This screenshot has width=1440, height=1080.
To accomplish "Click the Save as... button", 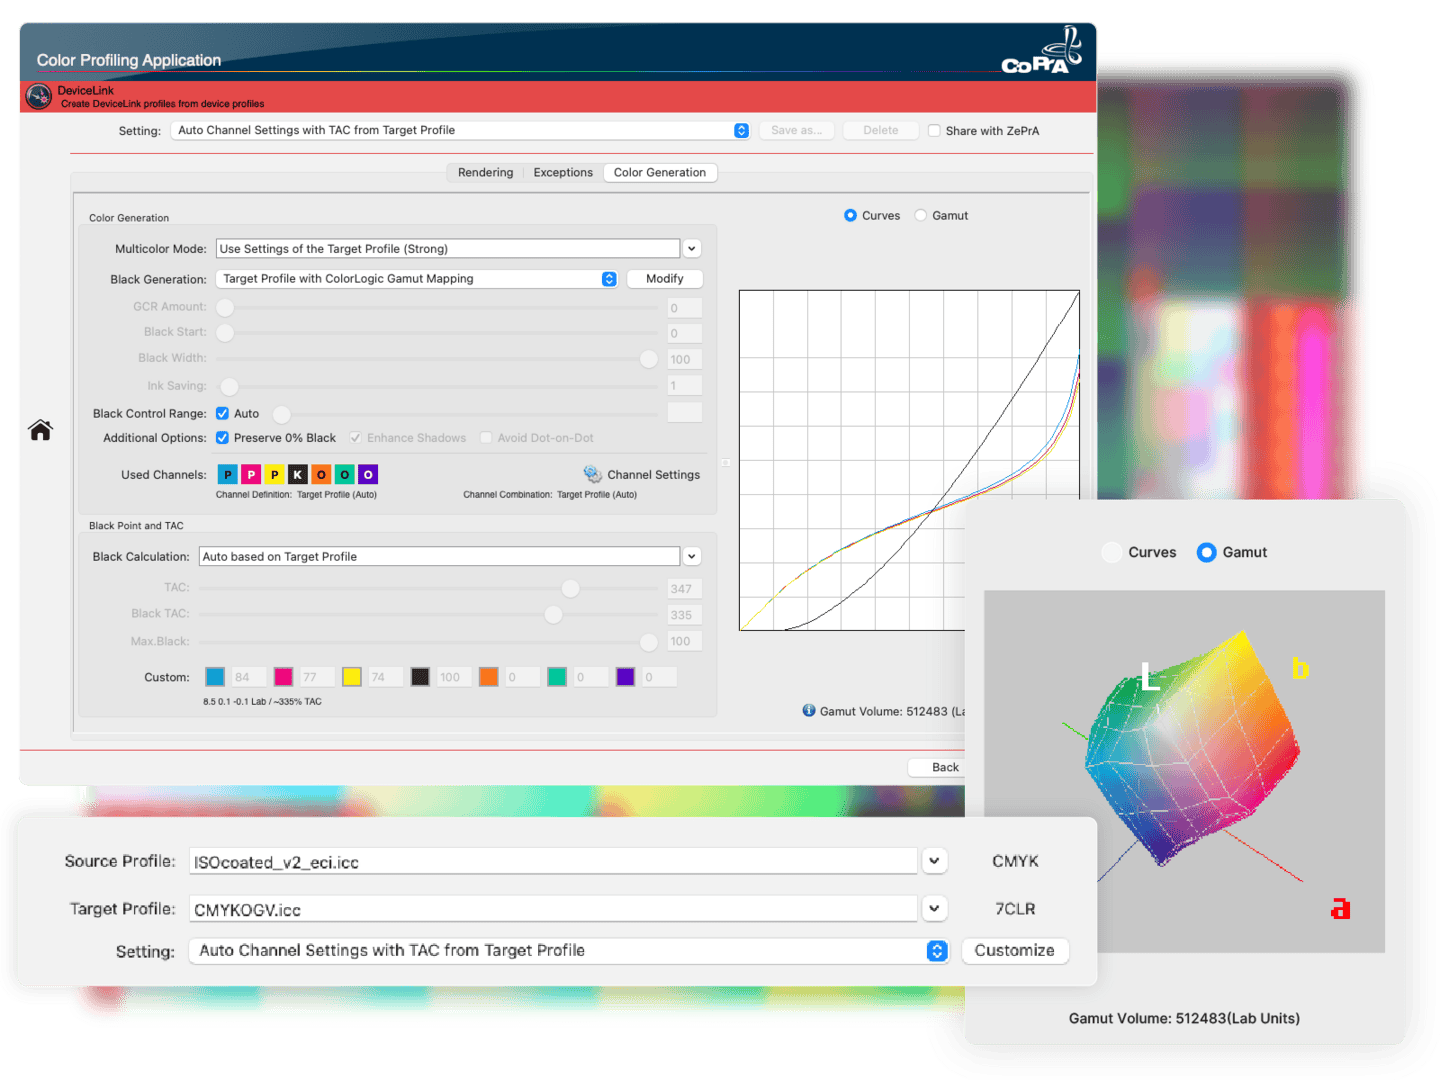I will pyautogui.click(x=796, y=130).
